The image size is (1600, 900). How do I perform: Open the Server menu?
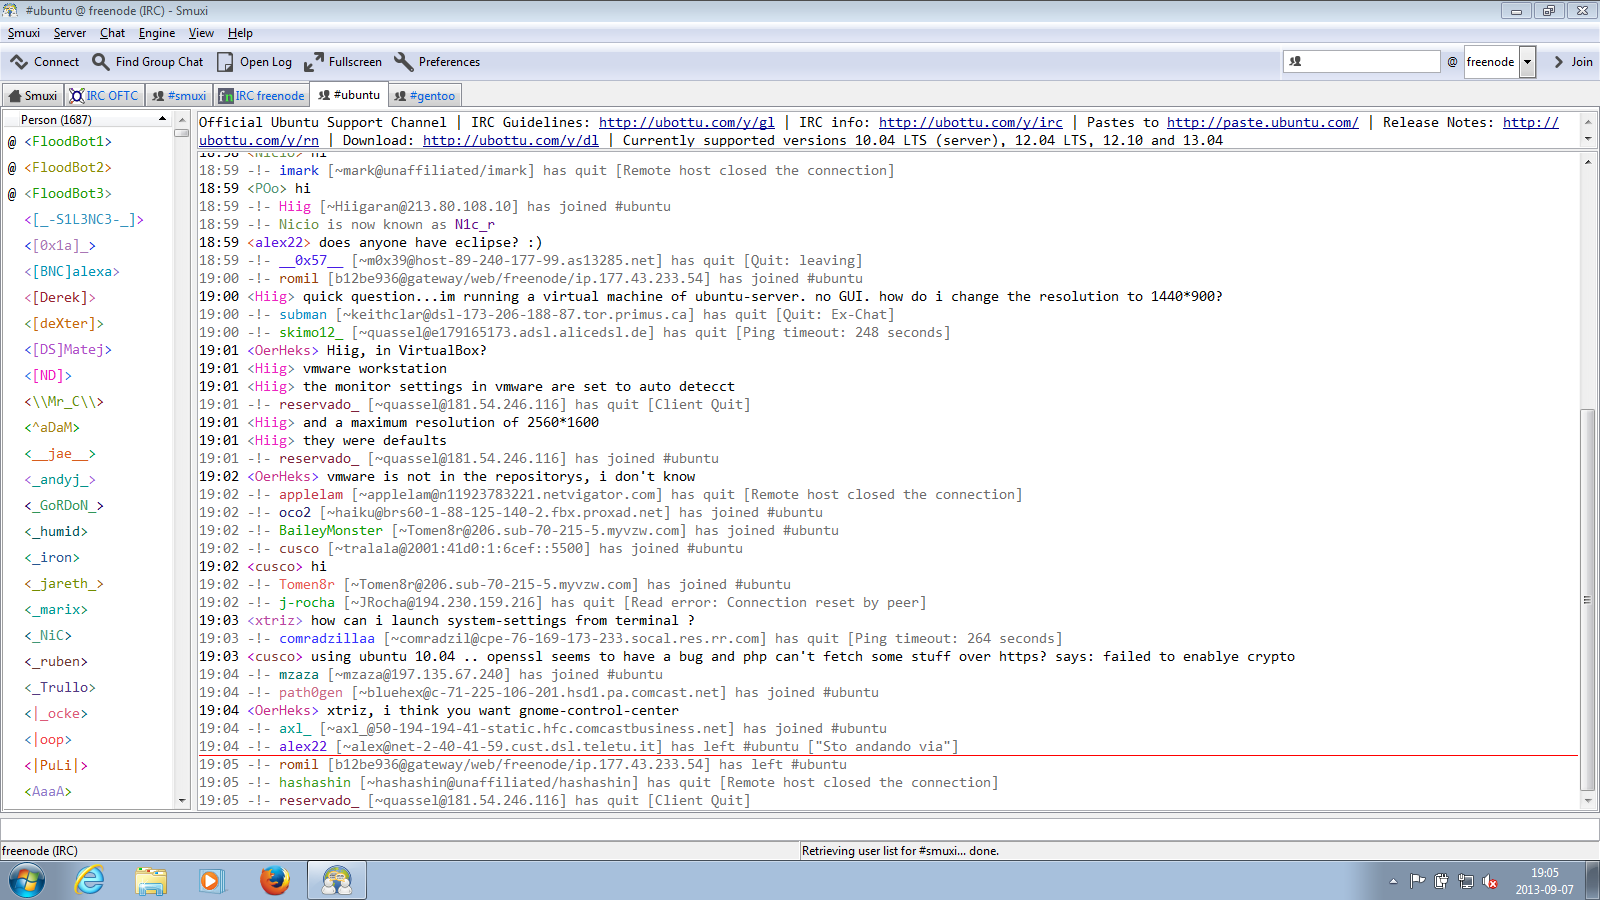(69, 33)
